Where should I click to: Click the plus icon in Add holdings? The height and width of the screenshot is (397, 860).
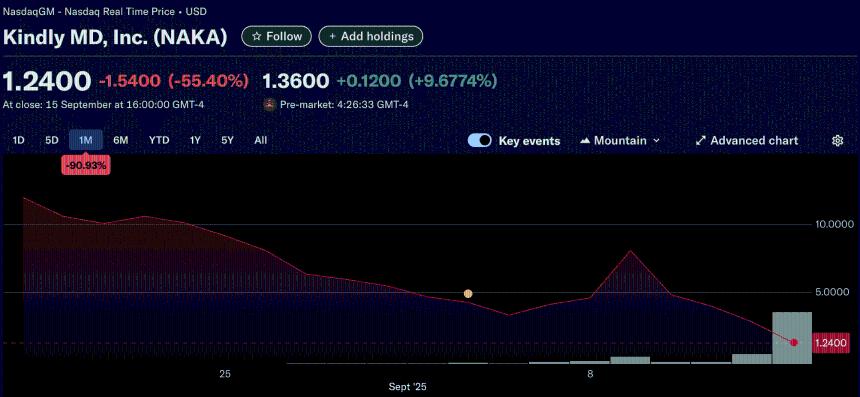[x=332, y=37]
